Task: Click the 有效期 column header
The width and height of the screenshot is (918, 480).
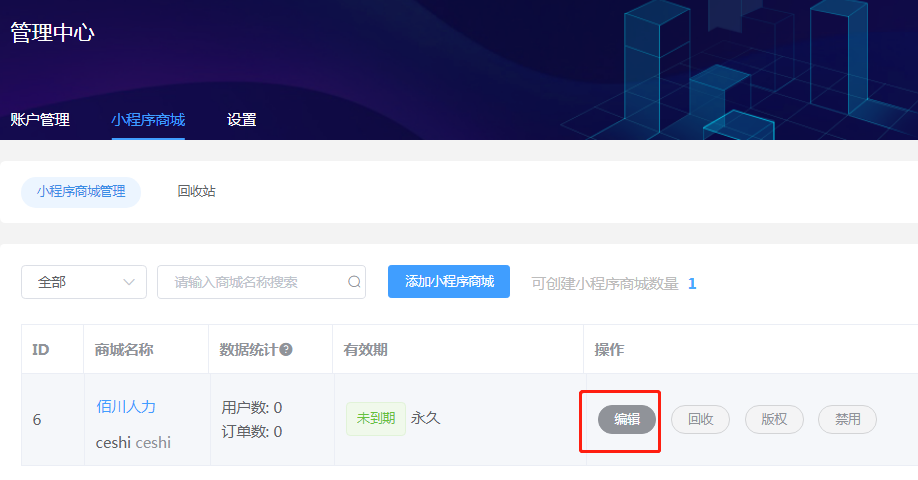Action: tap(365, 350)
